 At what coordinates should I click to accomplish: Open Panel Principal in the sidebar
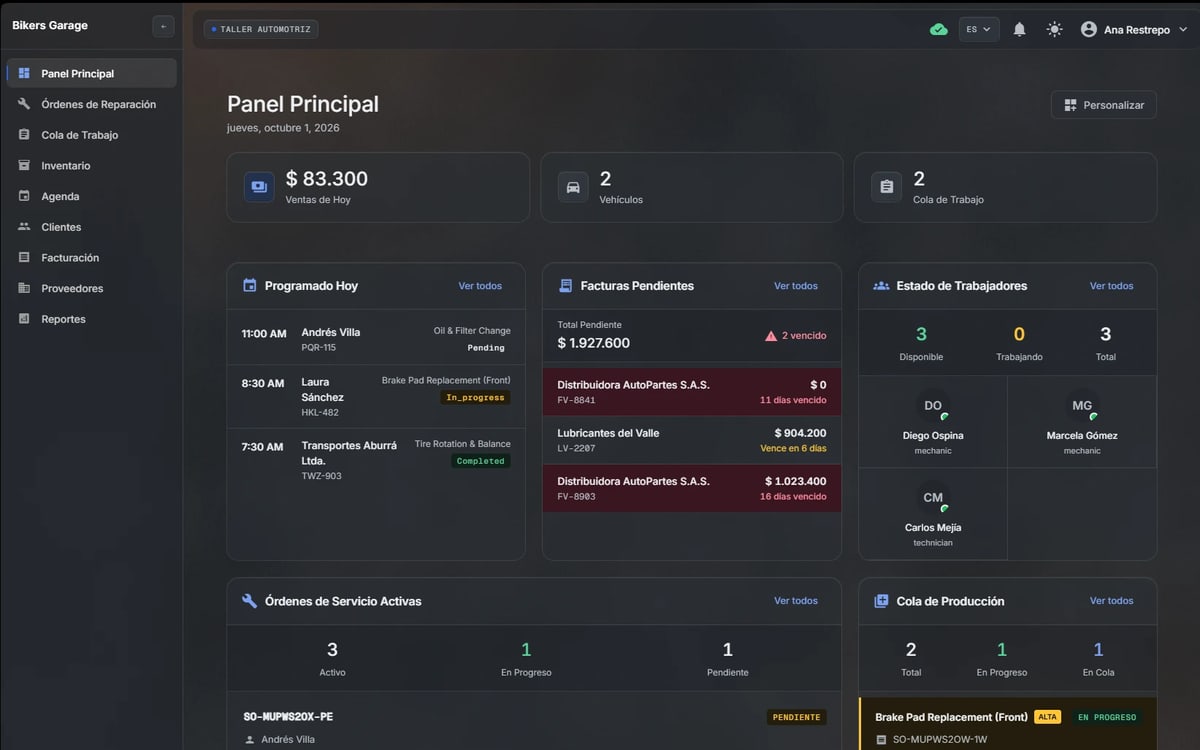click(x=92, y=73)
